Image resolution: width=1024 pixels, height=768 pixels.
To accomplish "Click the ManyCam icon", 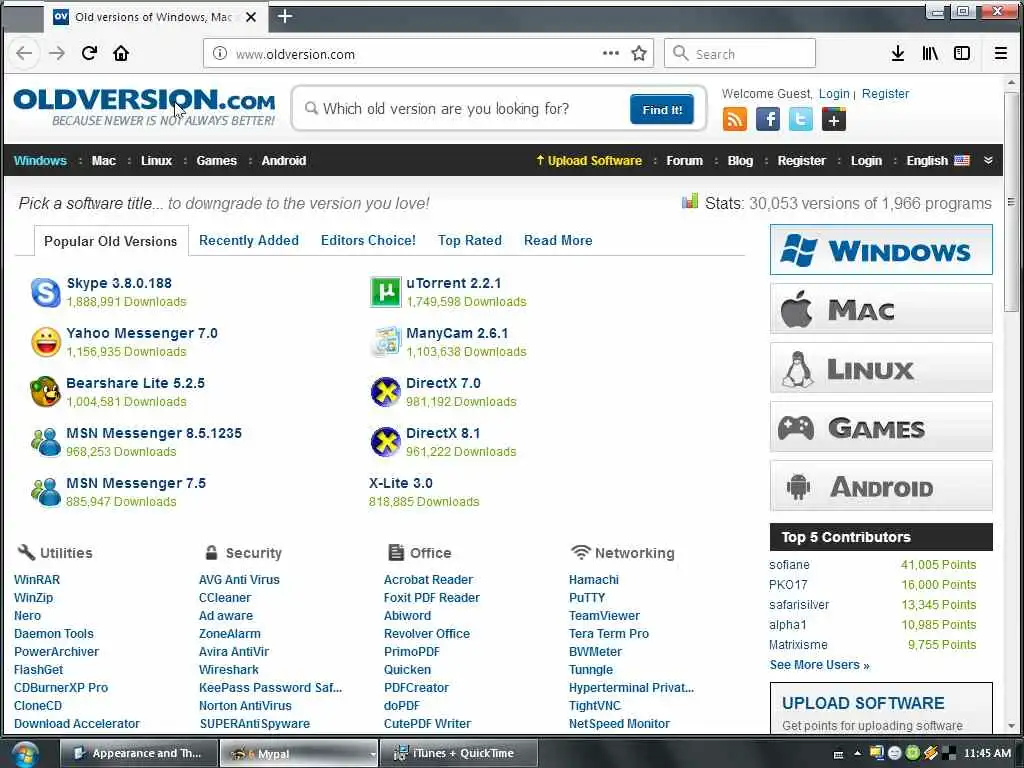I will [x=385, y=342].
